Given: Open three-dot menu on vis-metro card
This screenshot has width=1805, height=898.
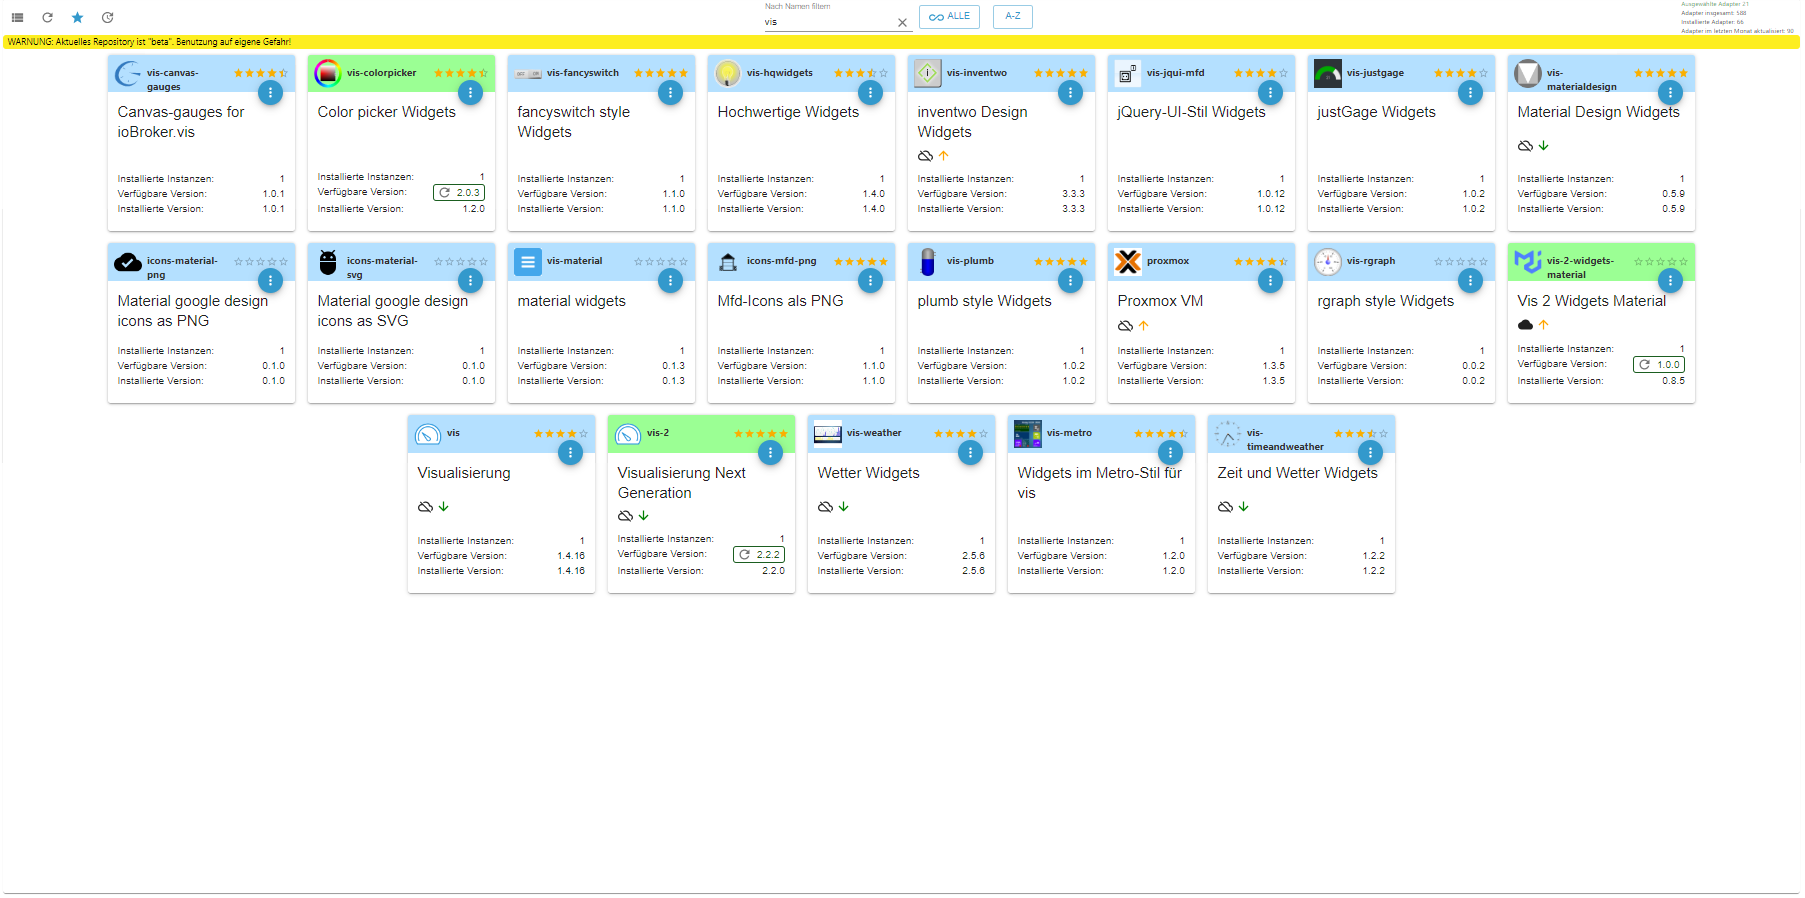Looking at the screenshot, I should 1170,453.
